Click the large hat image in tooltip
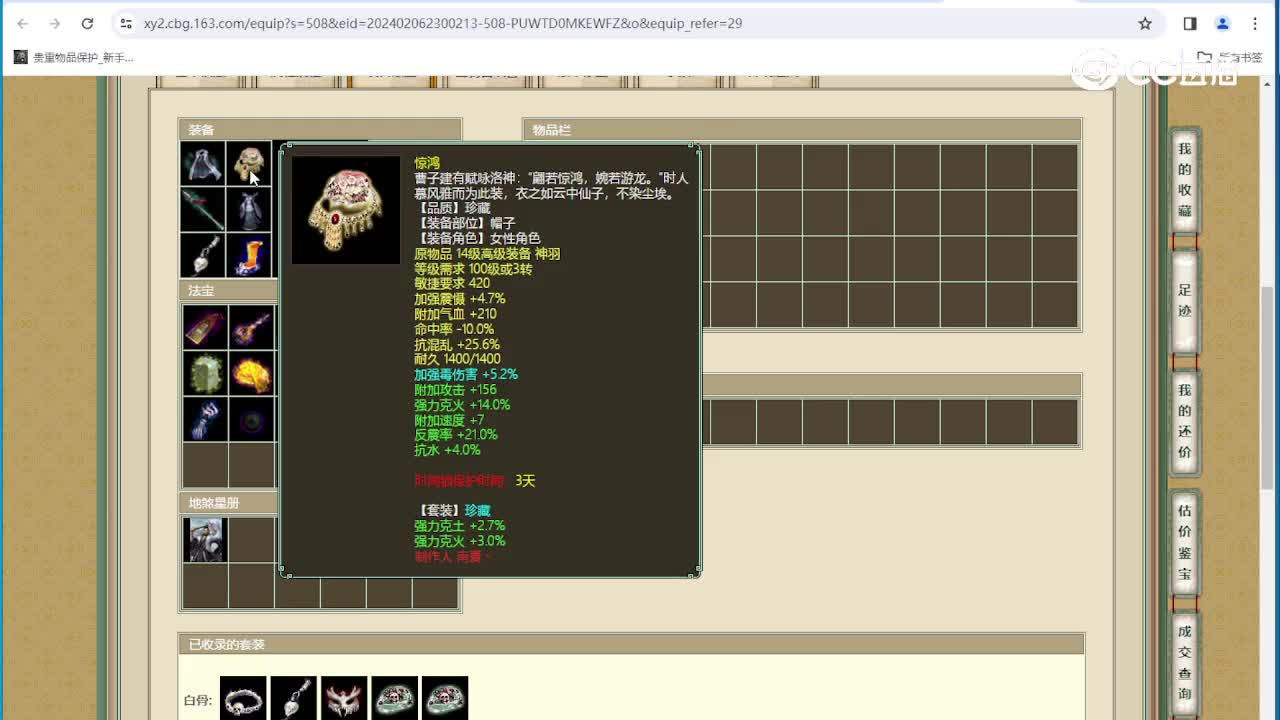Screen dimensions: 1280x720 pyautogui.click(x=346, y=210)
